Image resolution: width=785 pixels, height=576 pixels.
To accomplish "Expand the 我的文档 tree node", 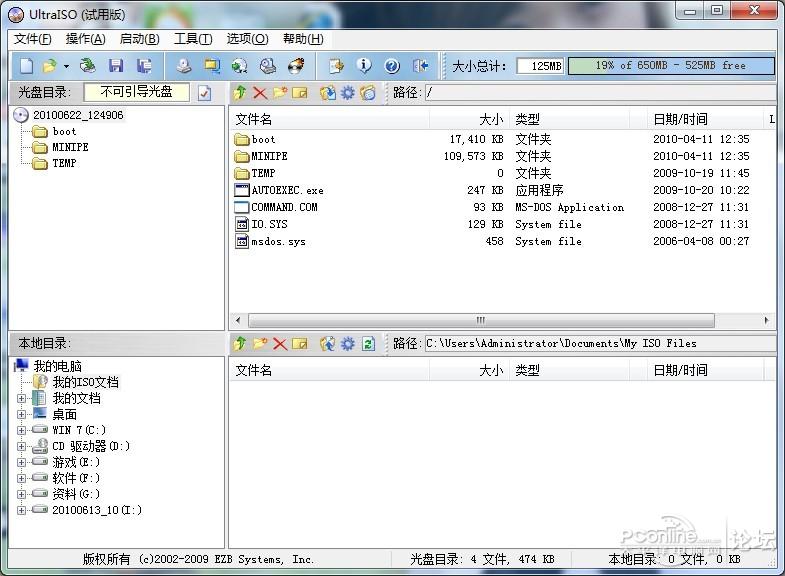I will 21,398.
